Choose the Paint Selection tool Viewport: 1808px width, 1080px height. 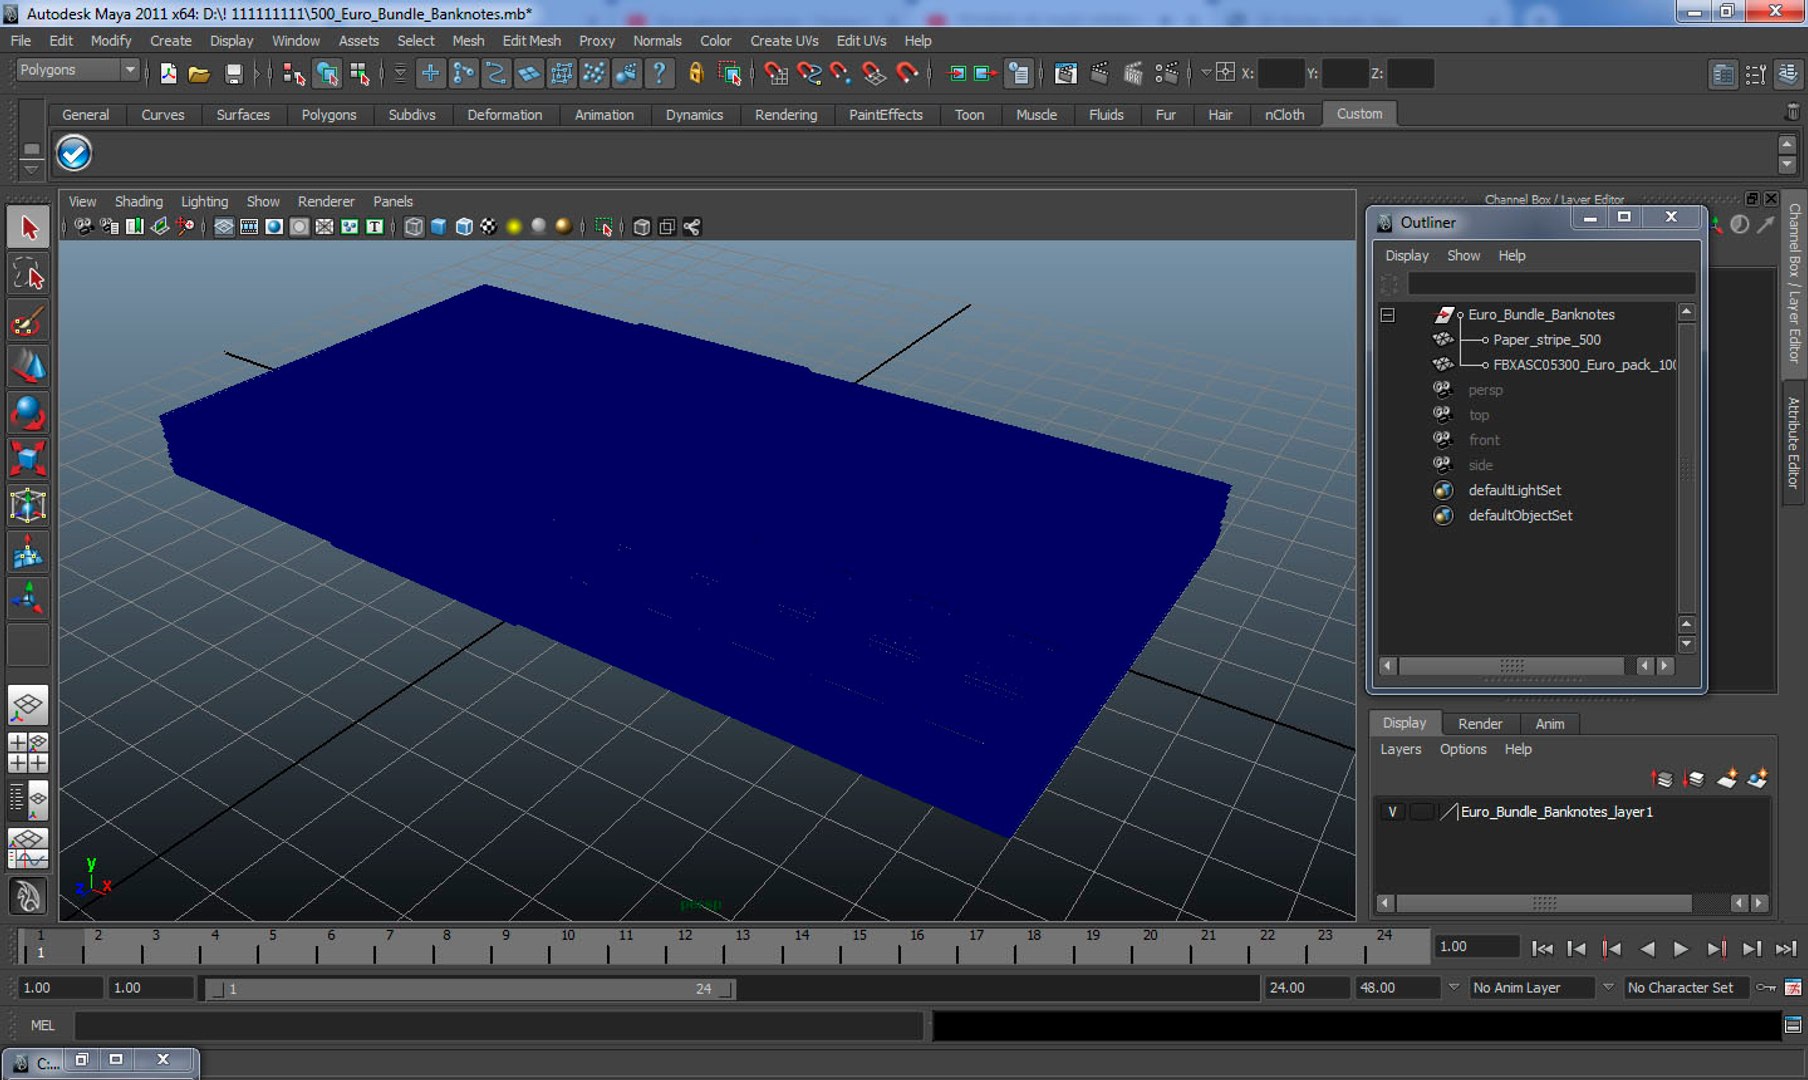[x=28, y=323]
